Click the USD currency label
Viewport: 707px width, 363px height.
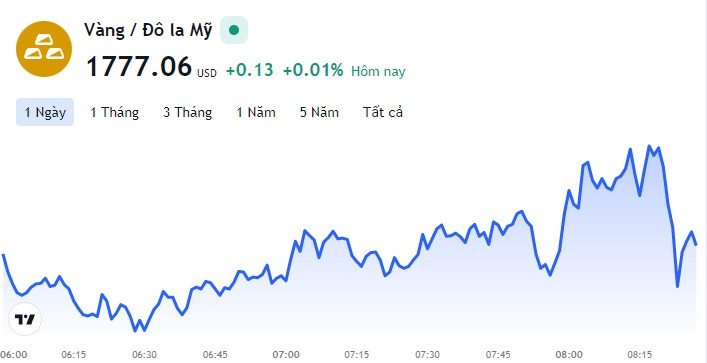tap(207, 73)
